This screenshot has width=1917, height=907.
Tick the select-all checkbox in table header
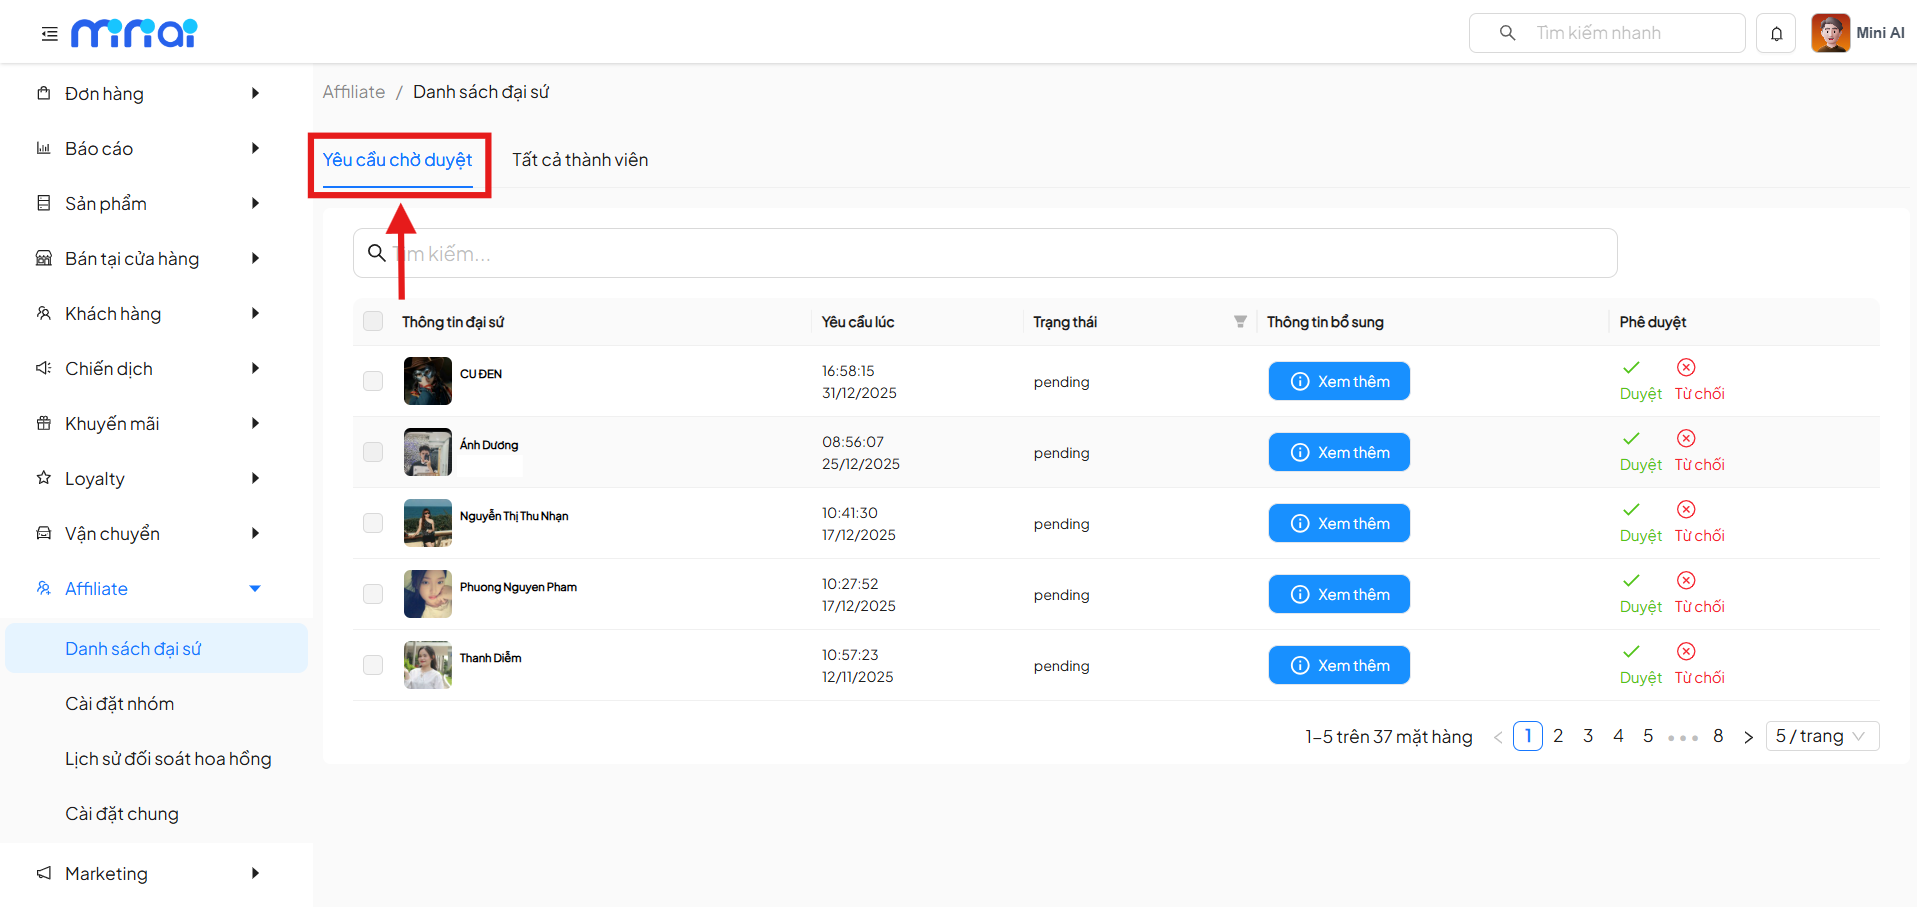click(373, 321)
